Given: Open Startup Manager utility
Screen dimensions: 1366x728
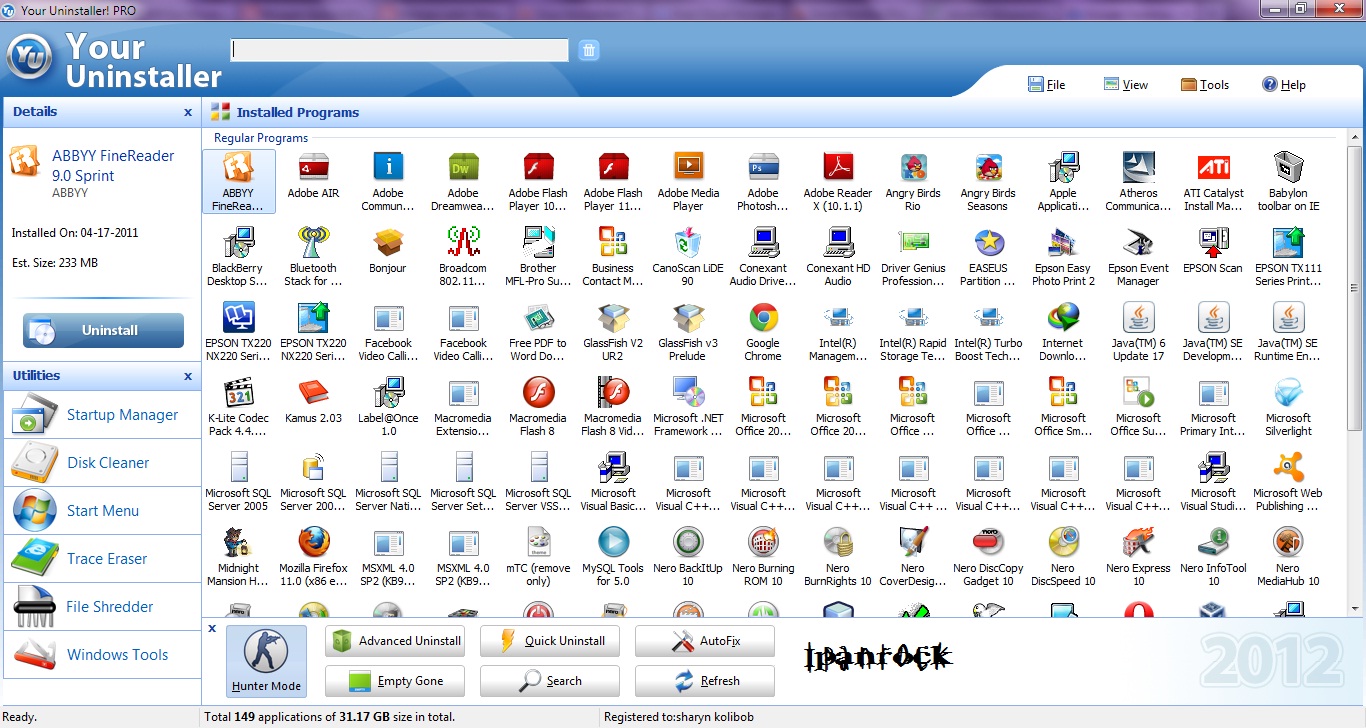Looking at the screenshot, I should pyautogui.click(x=101, y=415).
